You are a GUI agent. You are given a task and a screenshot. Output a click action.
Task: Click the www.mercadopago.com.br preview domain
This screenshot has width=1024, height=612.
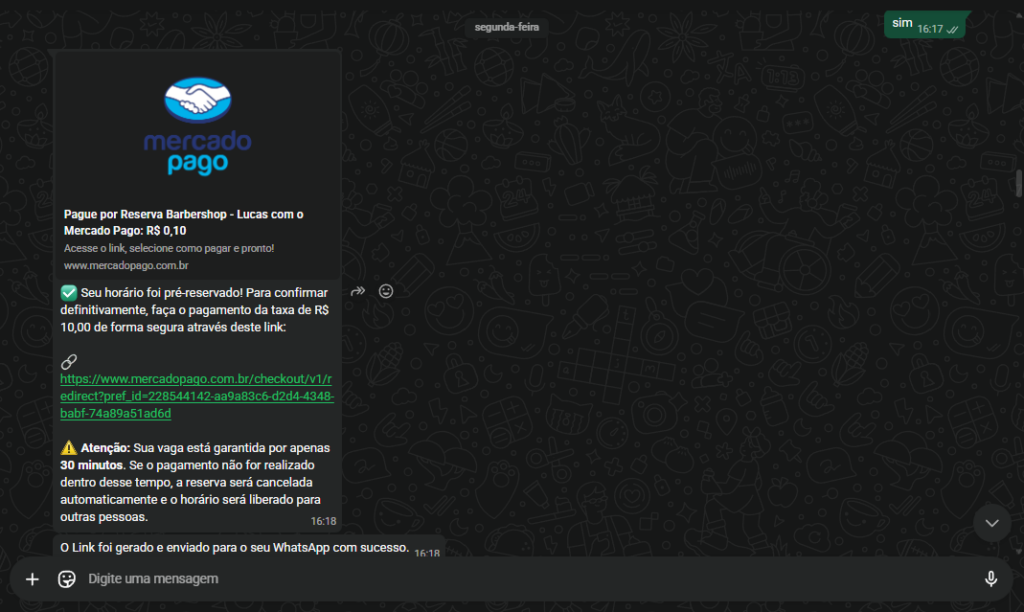[x=126, y=265]
